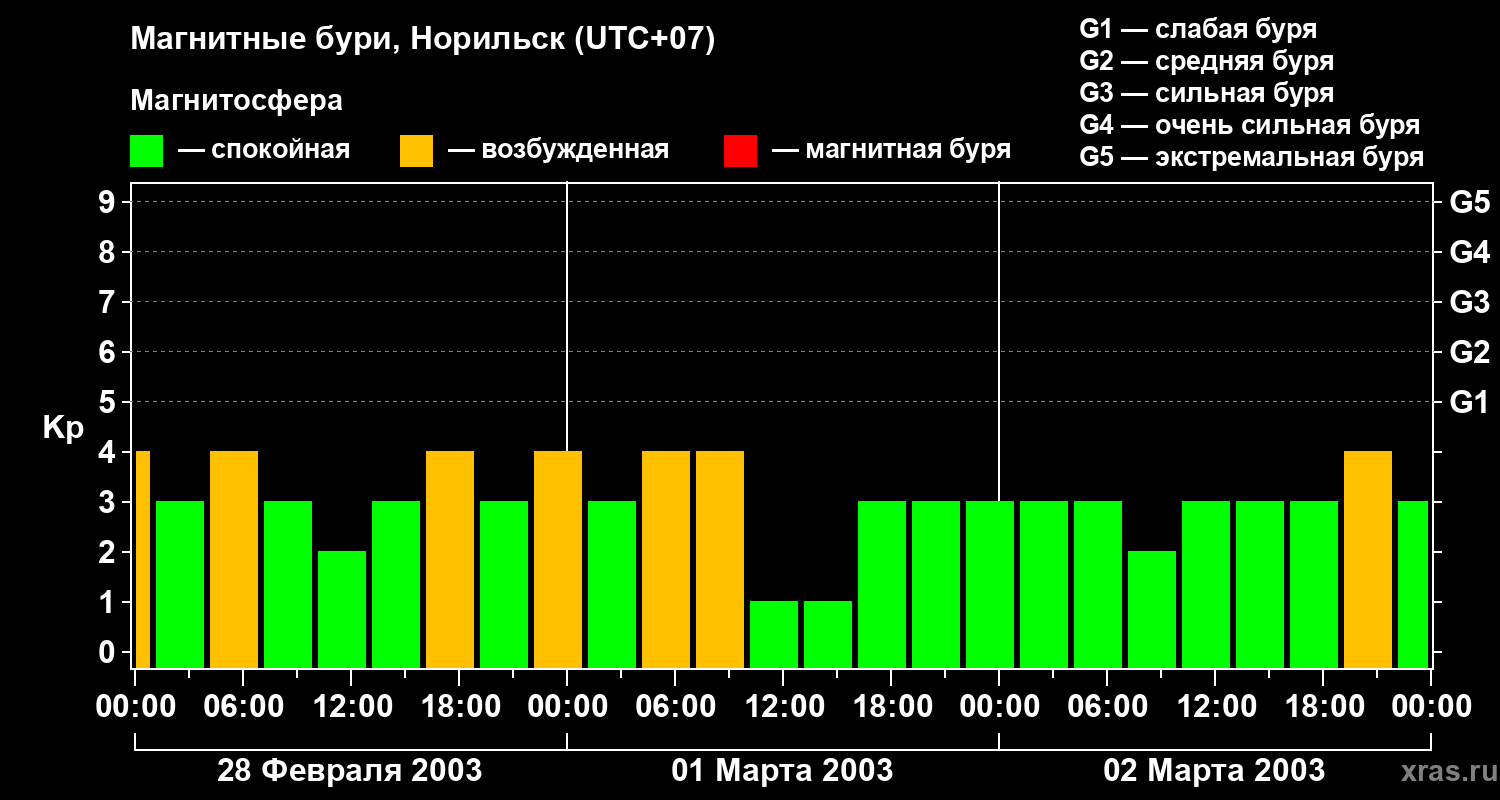This screenshot has width=1500, height=800.
Task: Click the G2 label on the right axis
Action: (1469, 352)
